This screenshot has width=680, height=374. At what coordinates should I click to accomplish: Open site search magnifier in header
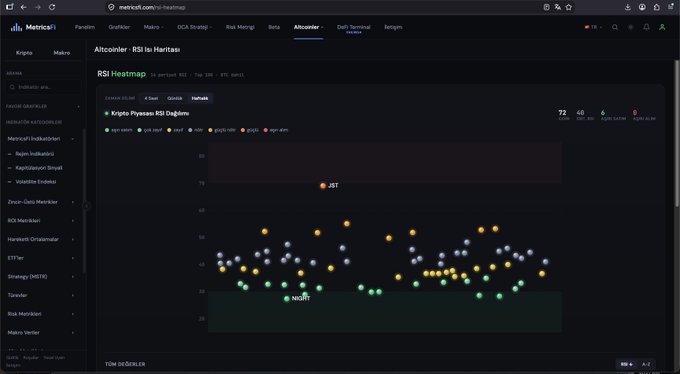615,27
